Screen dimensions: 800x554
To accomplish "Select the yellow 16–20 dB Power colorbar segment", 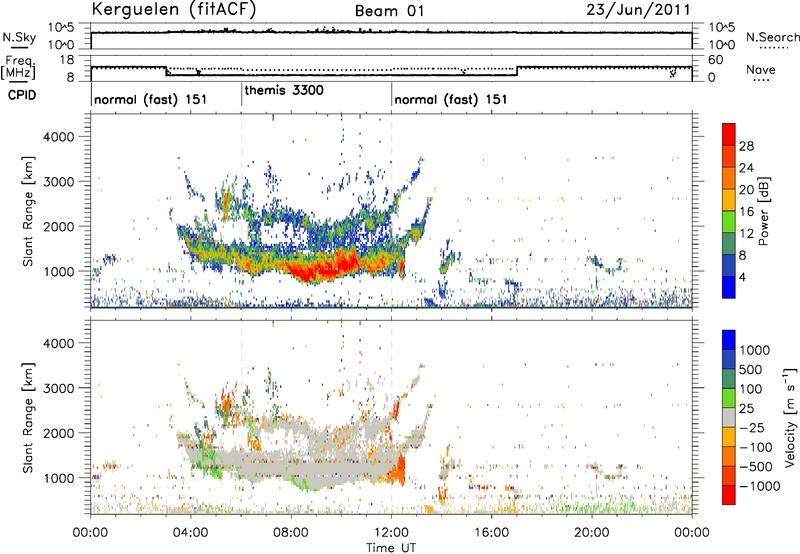I will [x=729, y=200].
